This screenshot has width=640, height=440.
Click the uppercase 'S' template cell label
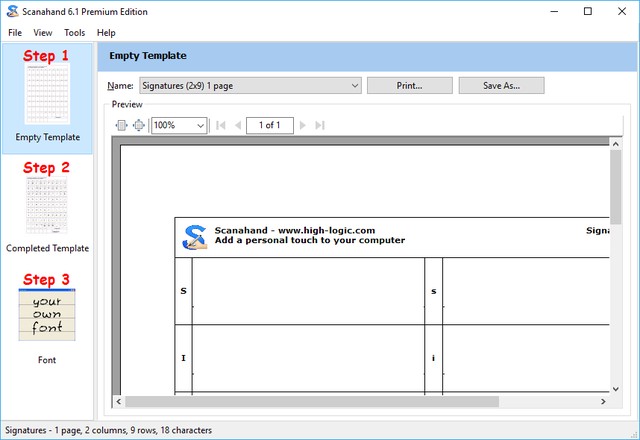183,291
